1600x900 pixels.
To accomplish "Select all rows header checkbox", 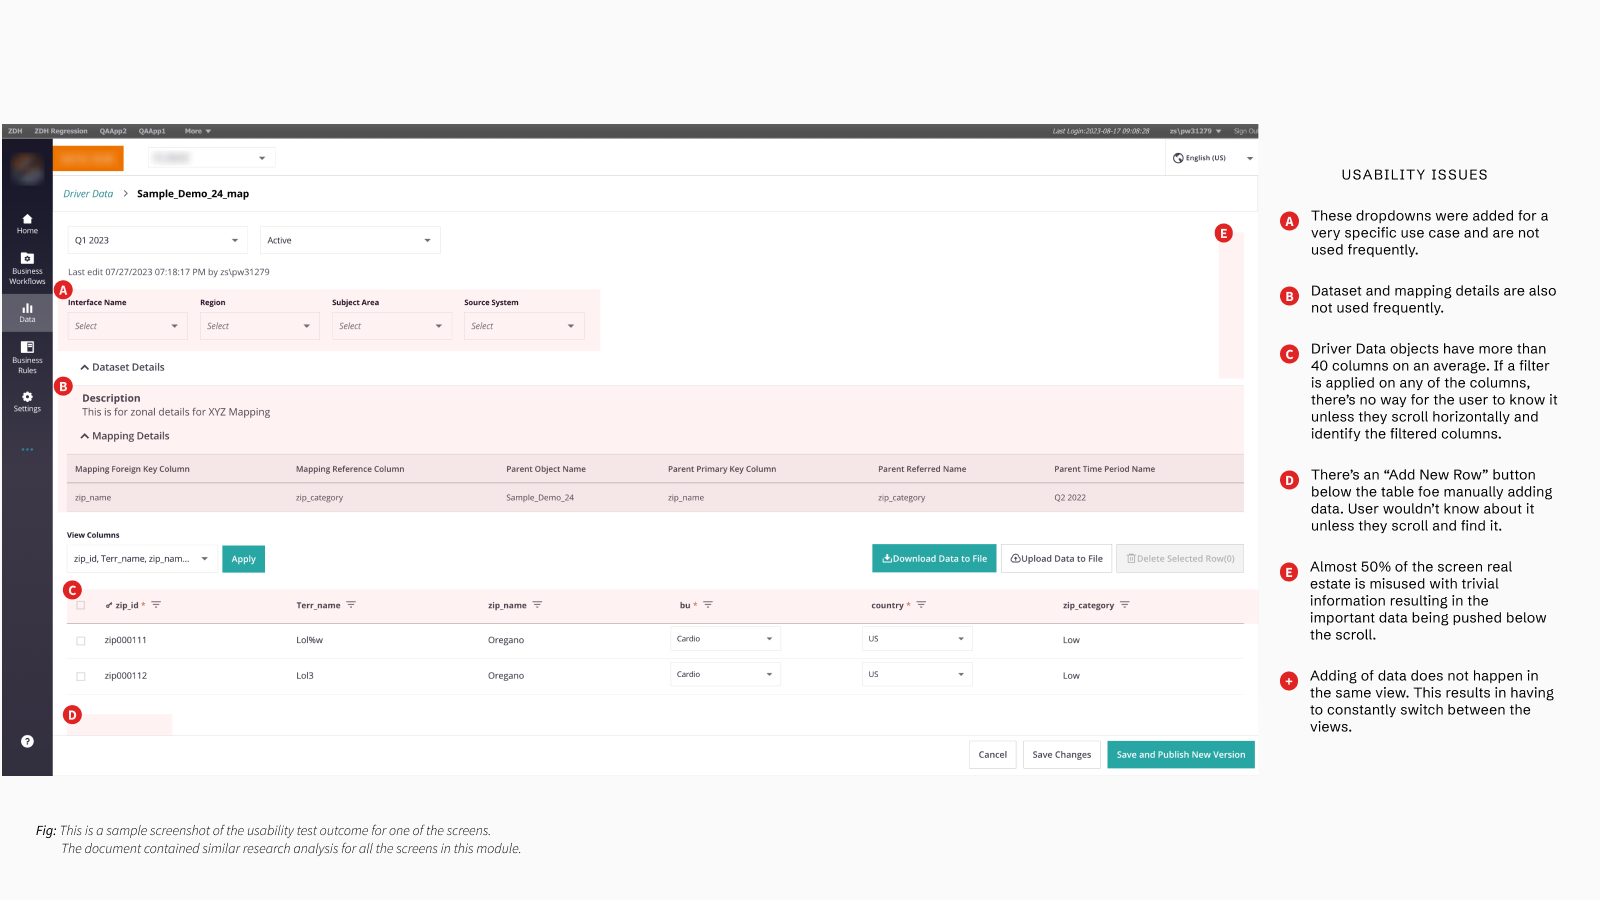I will (x=81, y=605).
